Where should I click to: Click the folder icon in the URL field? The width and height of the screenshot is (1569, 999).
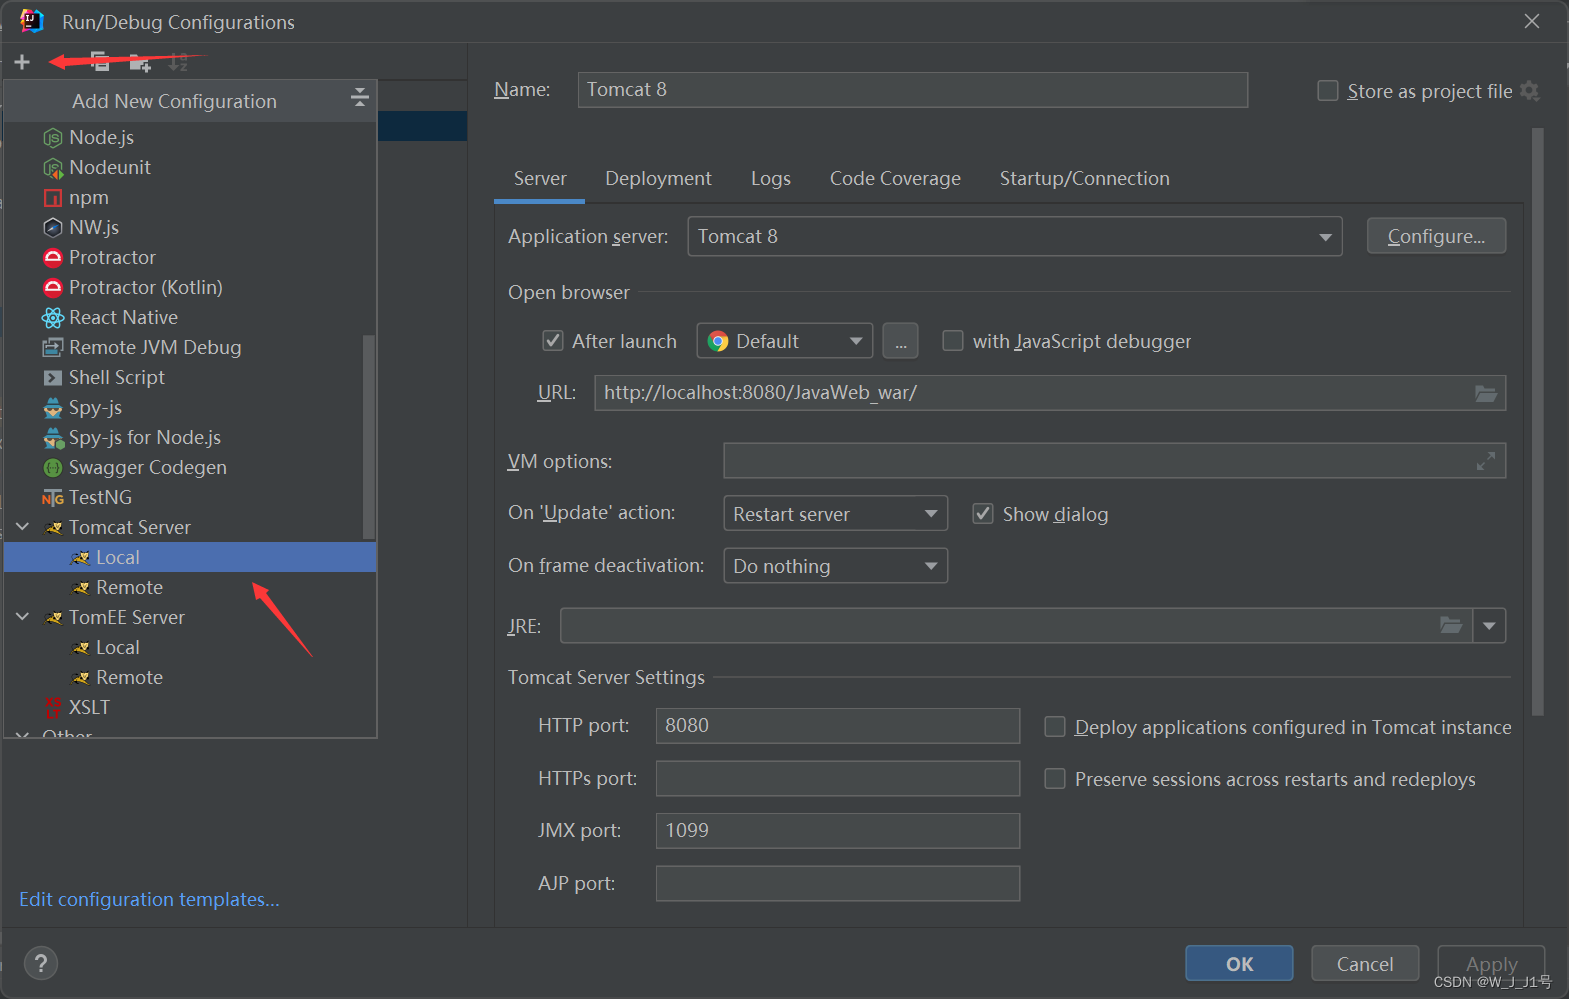pos(1486,393)
